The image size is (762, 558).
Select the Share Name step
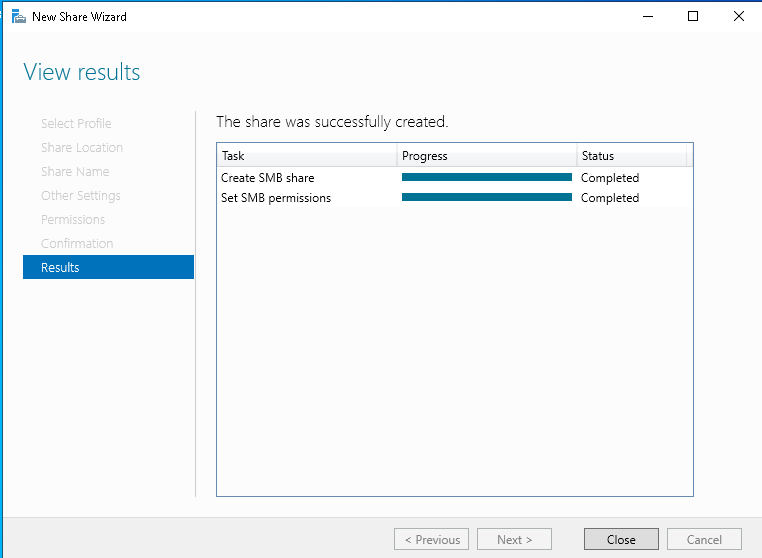coord(75,172)
